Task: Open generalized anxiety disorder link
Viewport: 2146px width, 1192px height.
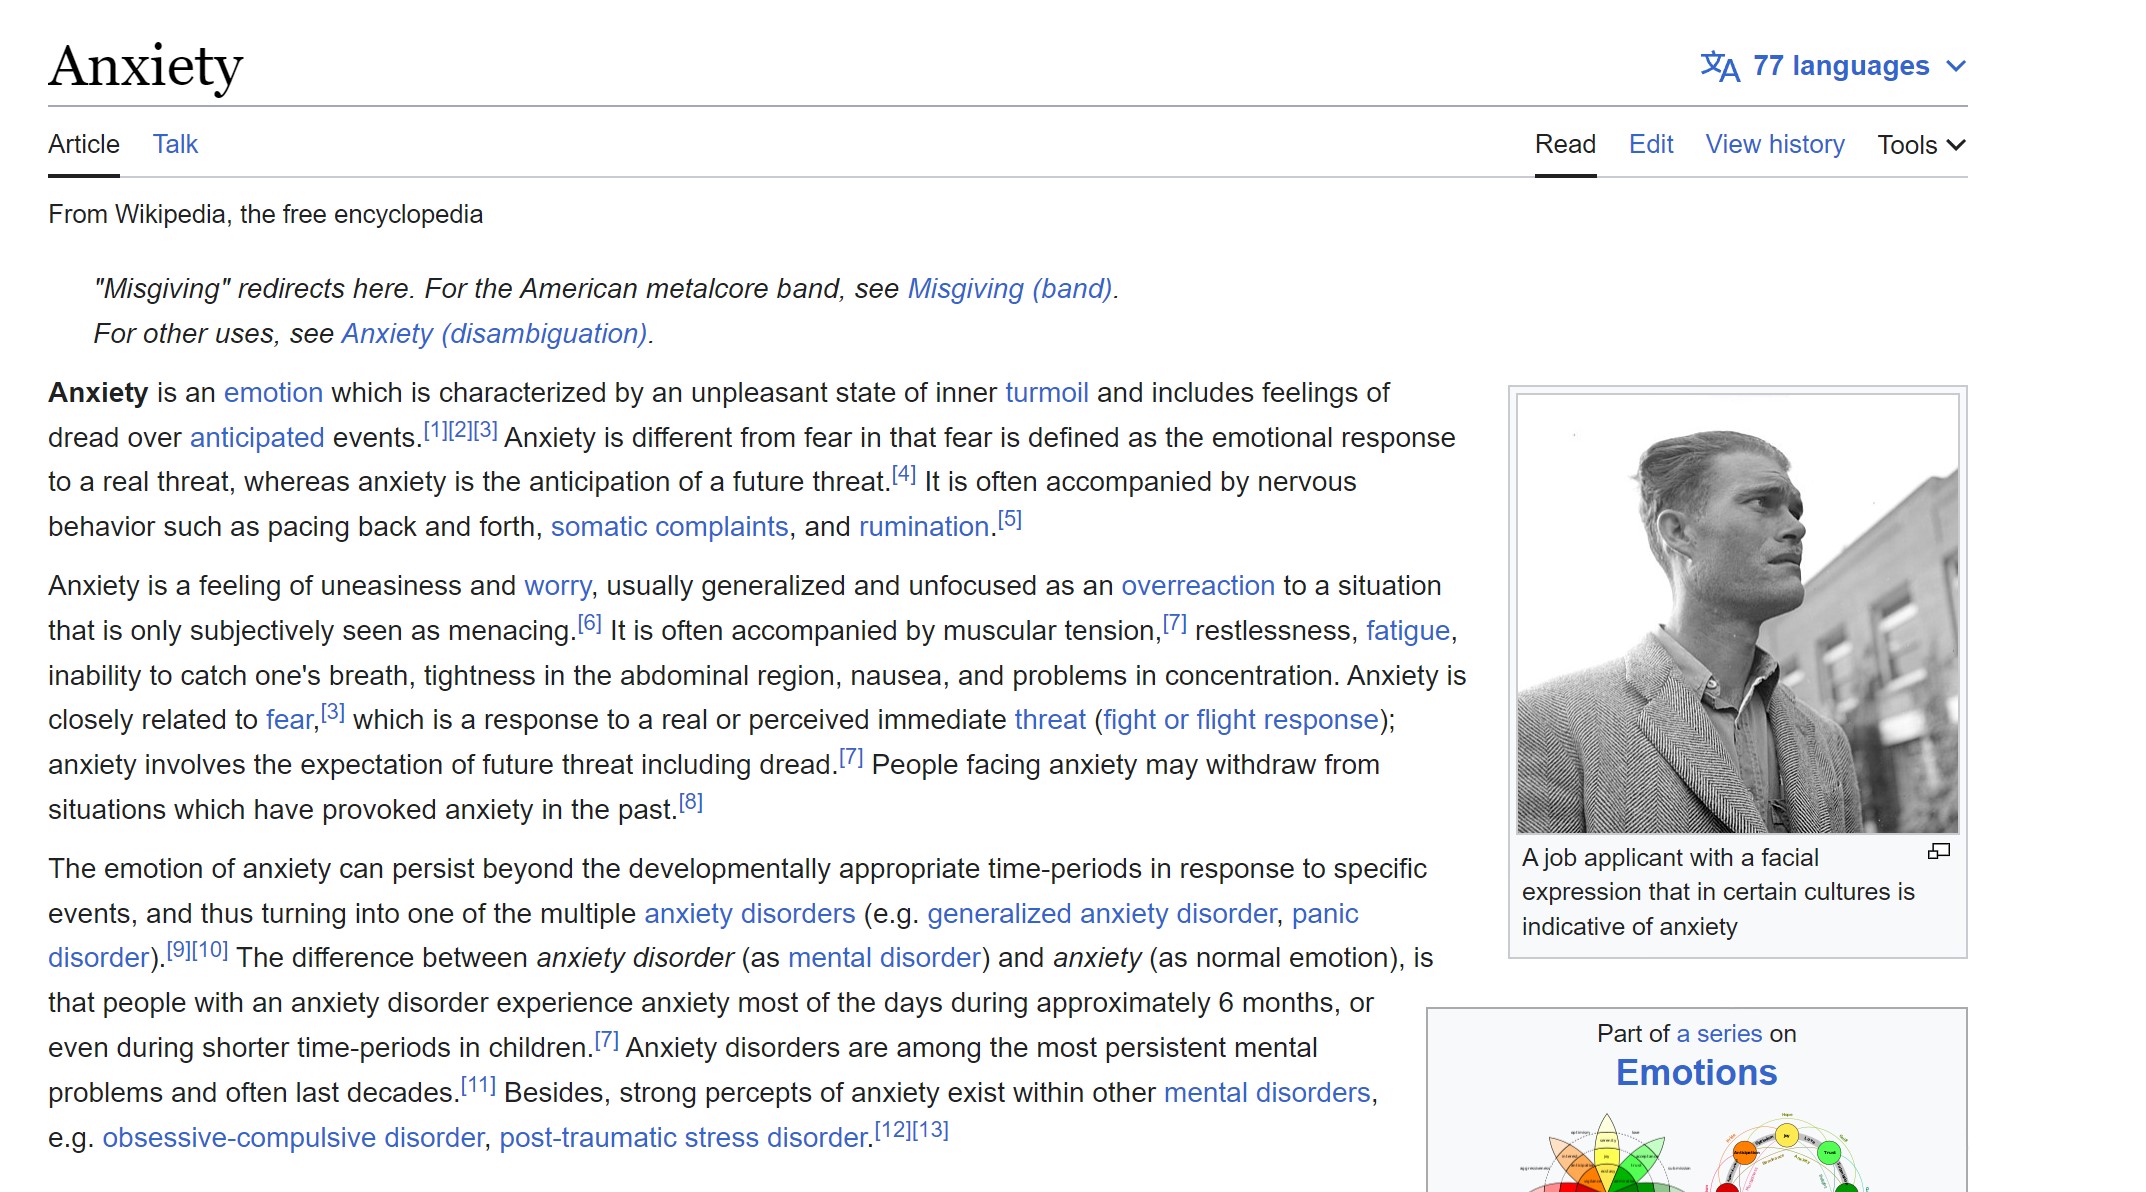Action: [1101, 913]
